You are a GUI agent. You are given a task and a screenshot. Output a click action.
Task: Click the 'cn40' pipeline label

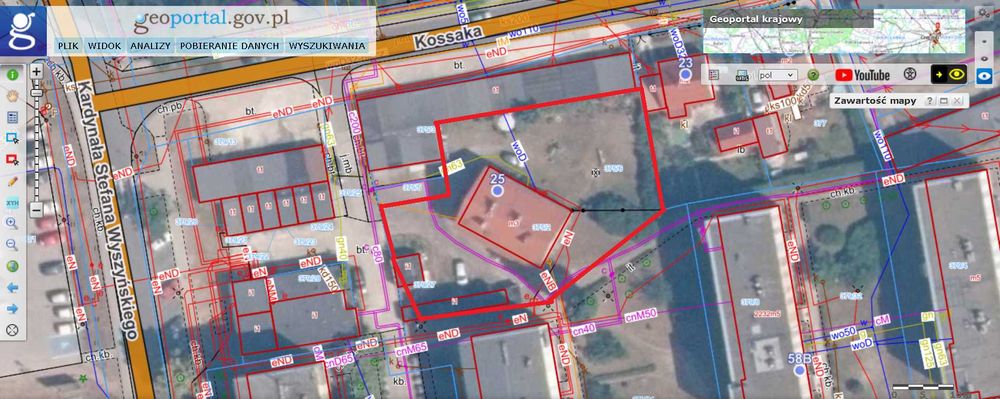pyautogui.click(x=584, y=329)
